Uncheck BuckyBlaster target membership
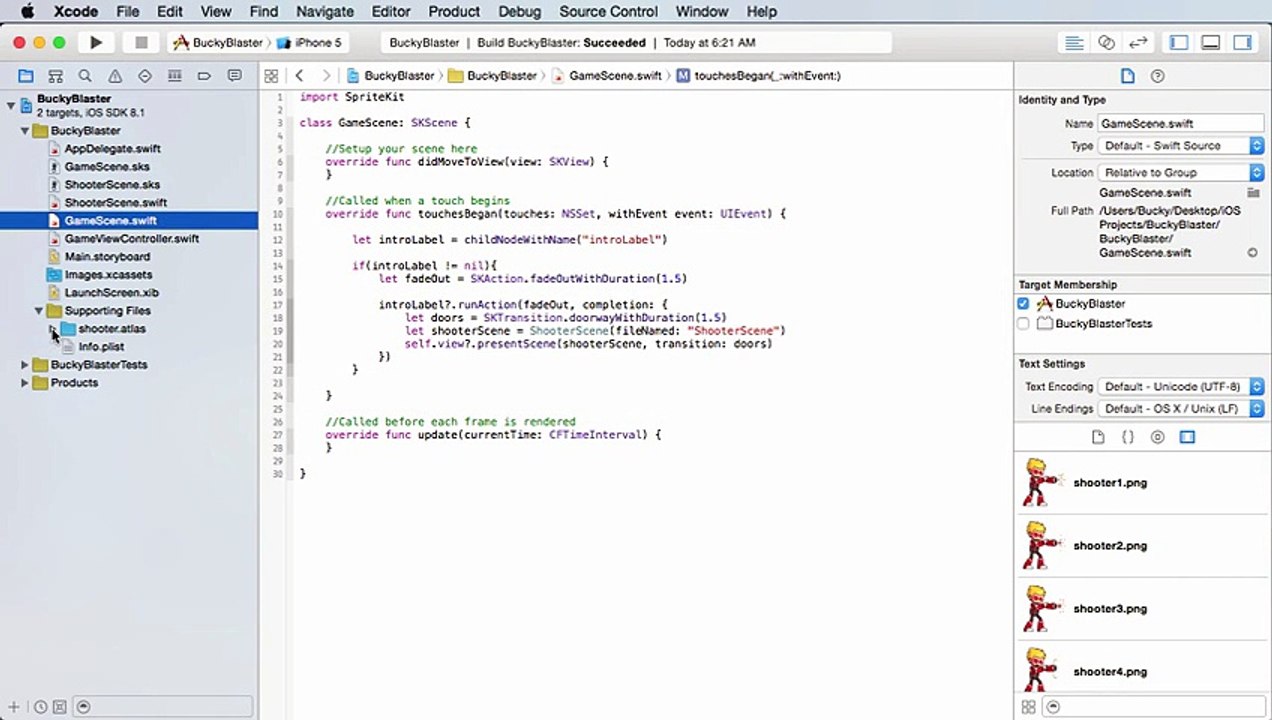This screenshot has height=720, width=1272. [x=1023, y=304]
